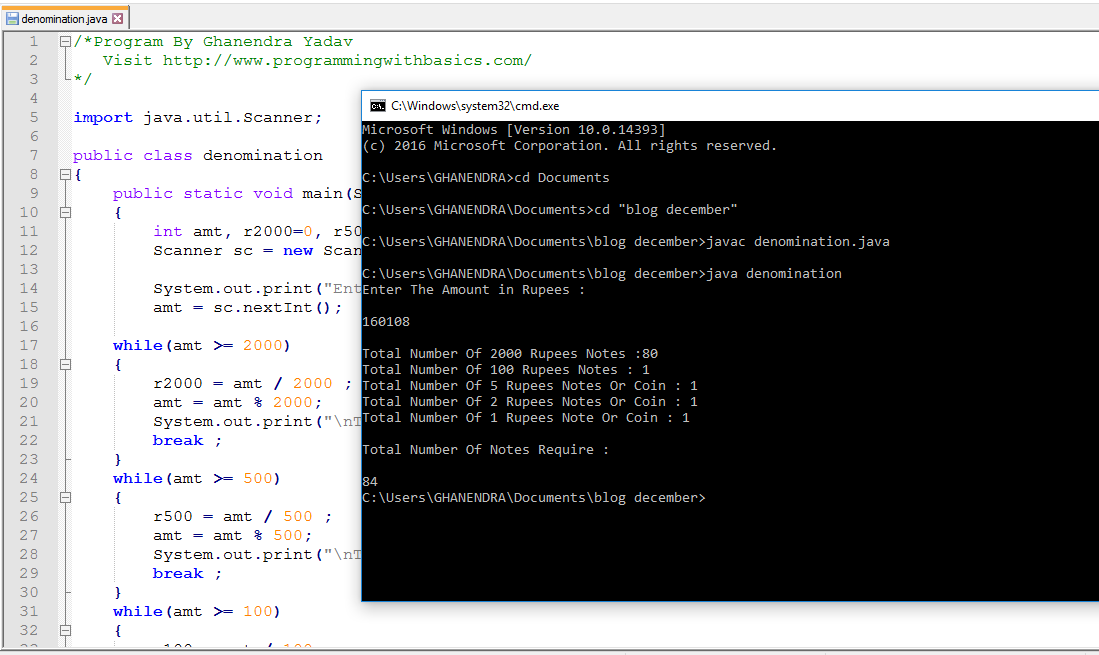Click line number 5 in the gutter

[34, 117]
